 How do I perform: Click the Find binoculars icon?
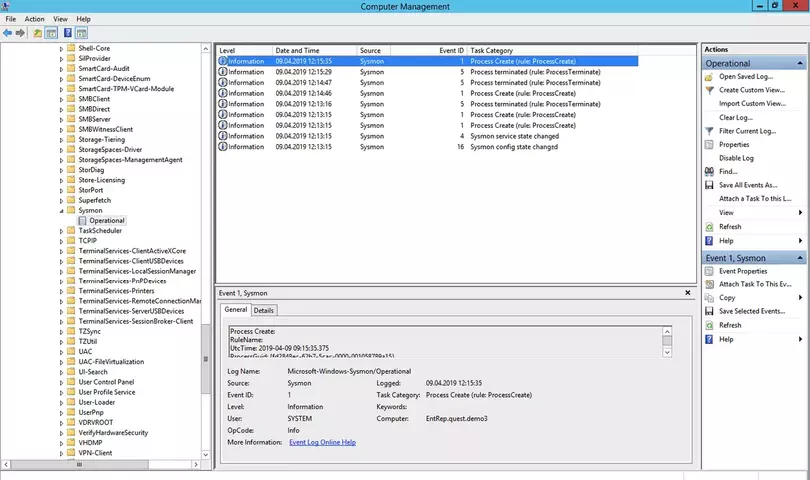point(709,172)
